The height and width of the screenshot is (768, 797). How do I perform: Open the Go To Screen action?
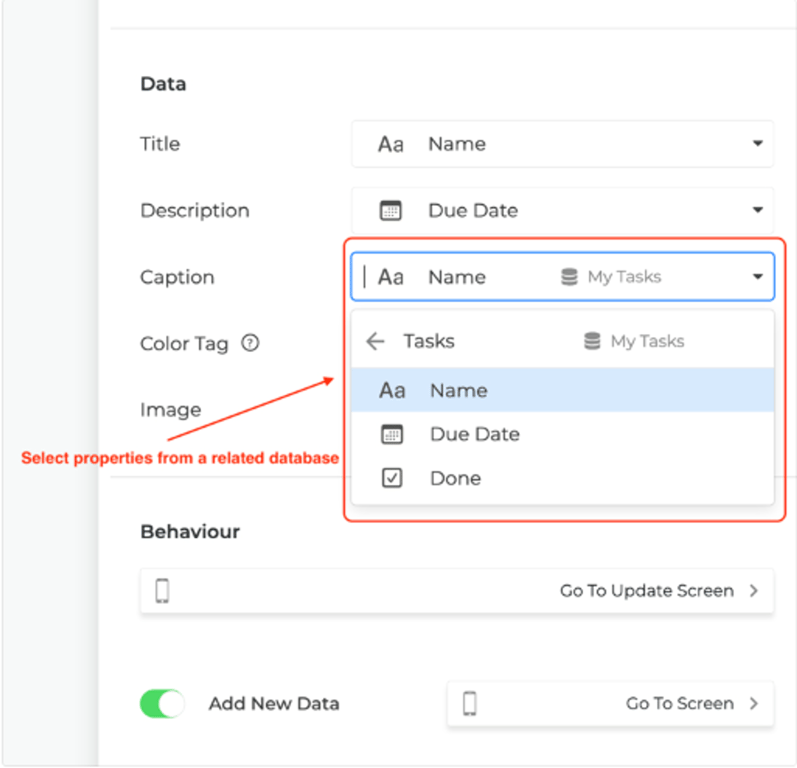(x=610, y=703)
